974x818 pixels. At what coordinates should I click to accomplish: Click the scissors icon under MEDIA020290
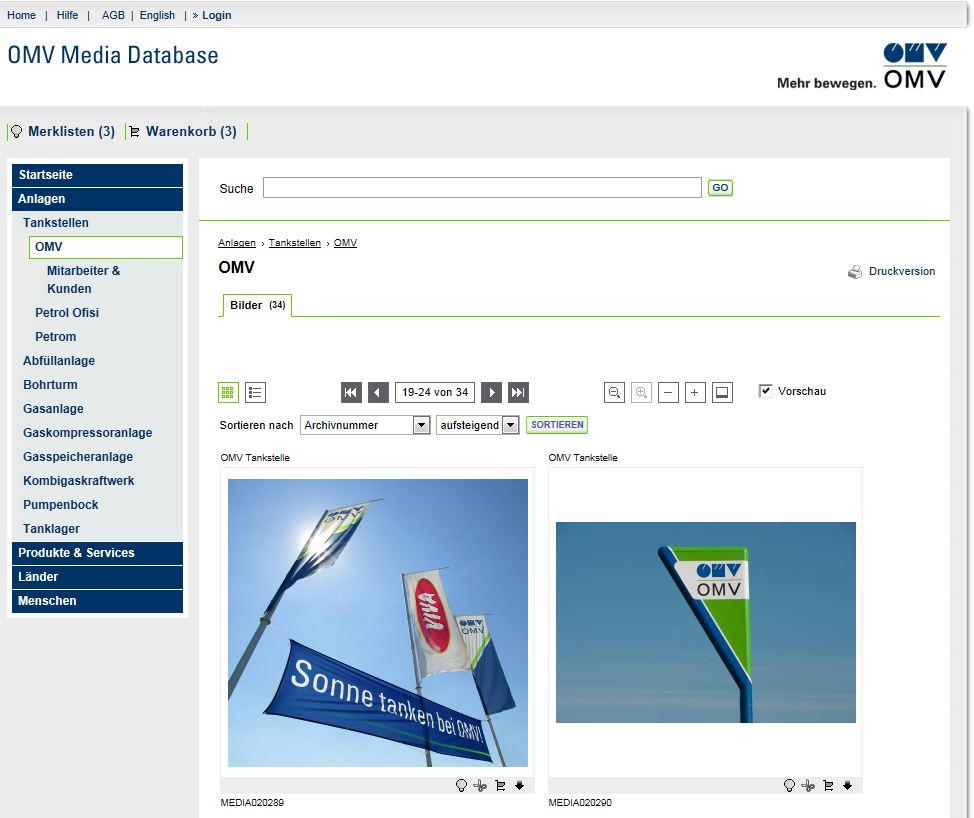click(x=808, y=786)
